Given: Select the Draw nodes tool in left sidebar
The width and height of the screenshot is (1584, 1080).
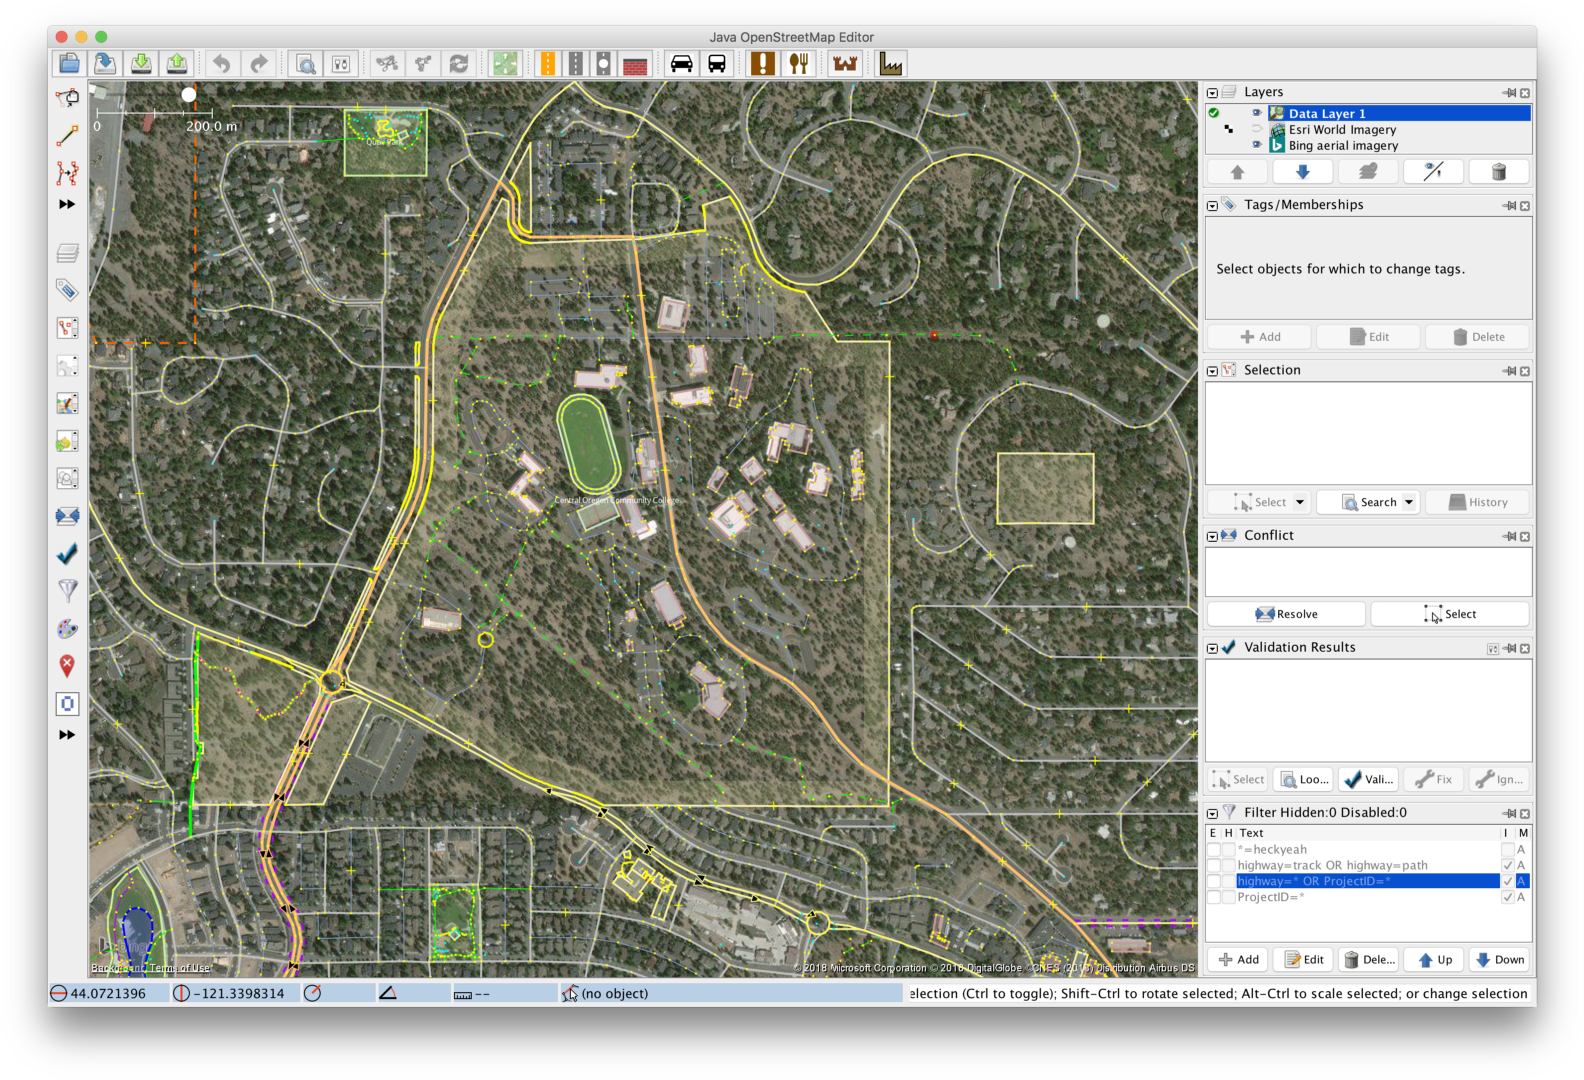Looking at the screenshot, I should (x=67, y=136).
